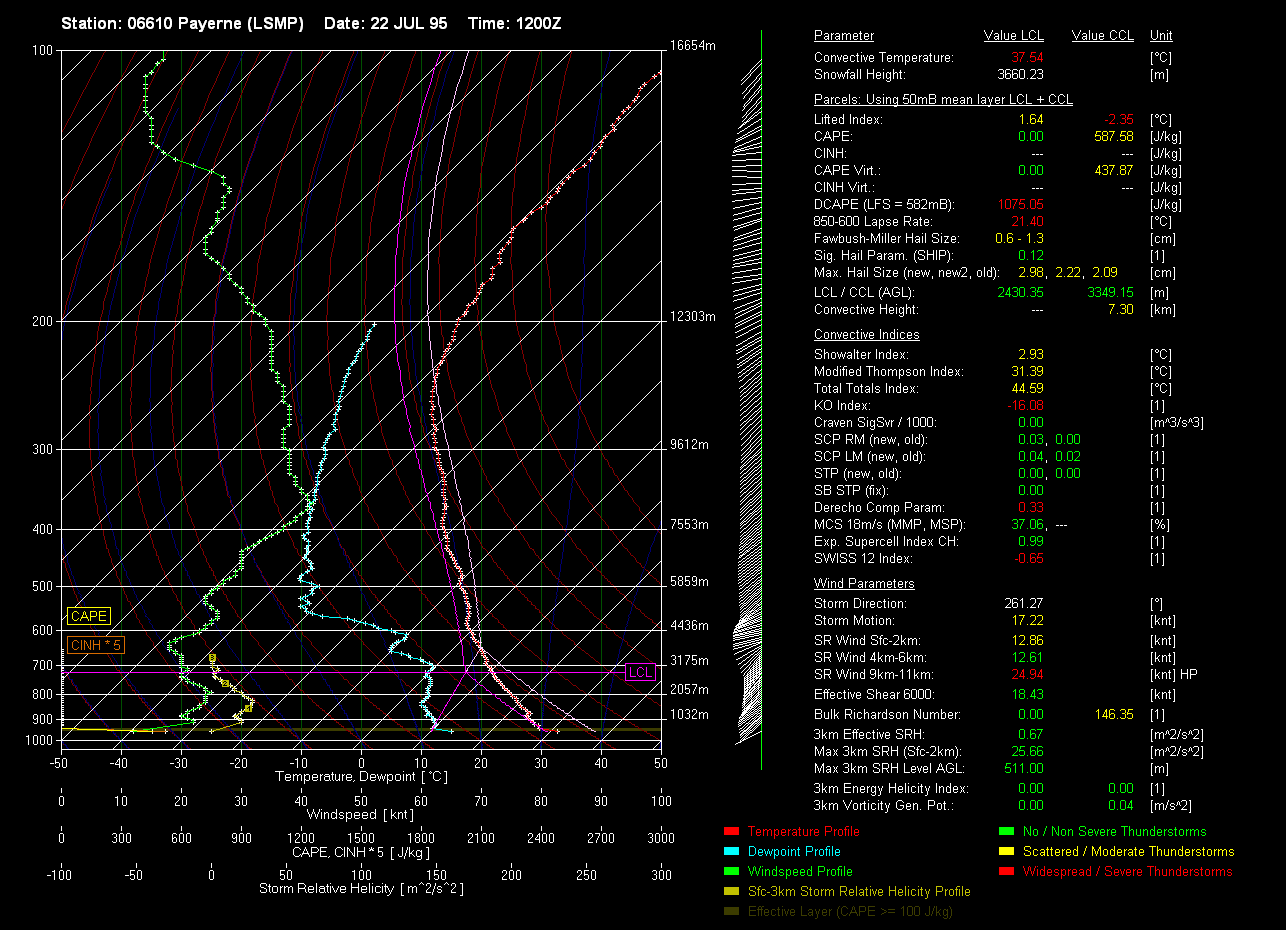
Task: Click the Storm Relative Helicity Profile legend swatch
Action: [x=729, y=891]
